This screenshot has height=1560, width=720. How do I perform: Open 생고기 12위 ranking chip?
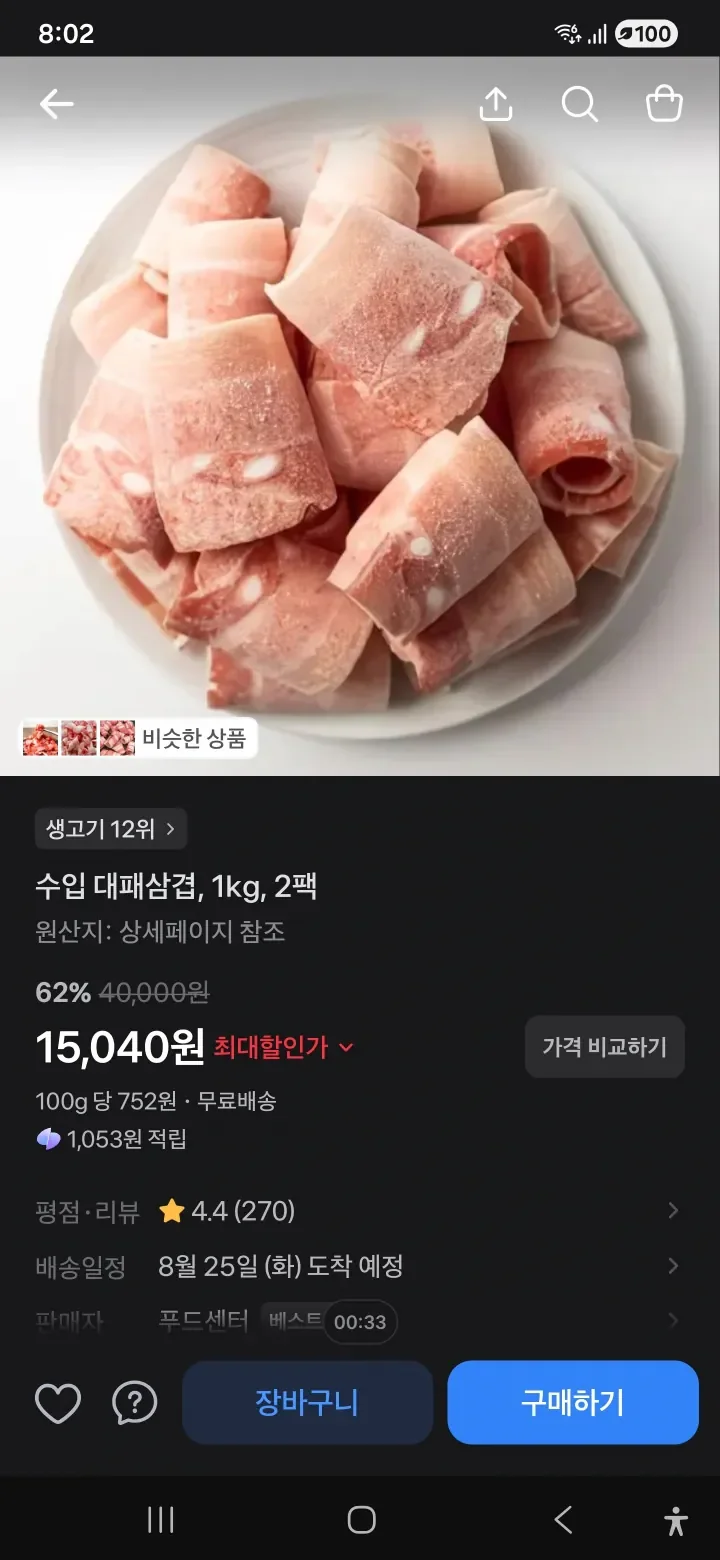pyautogui.click(x=111, y=828)
